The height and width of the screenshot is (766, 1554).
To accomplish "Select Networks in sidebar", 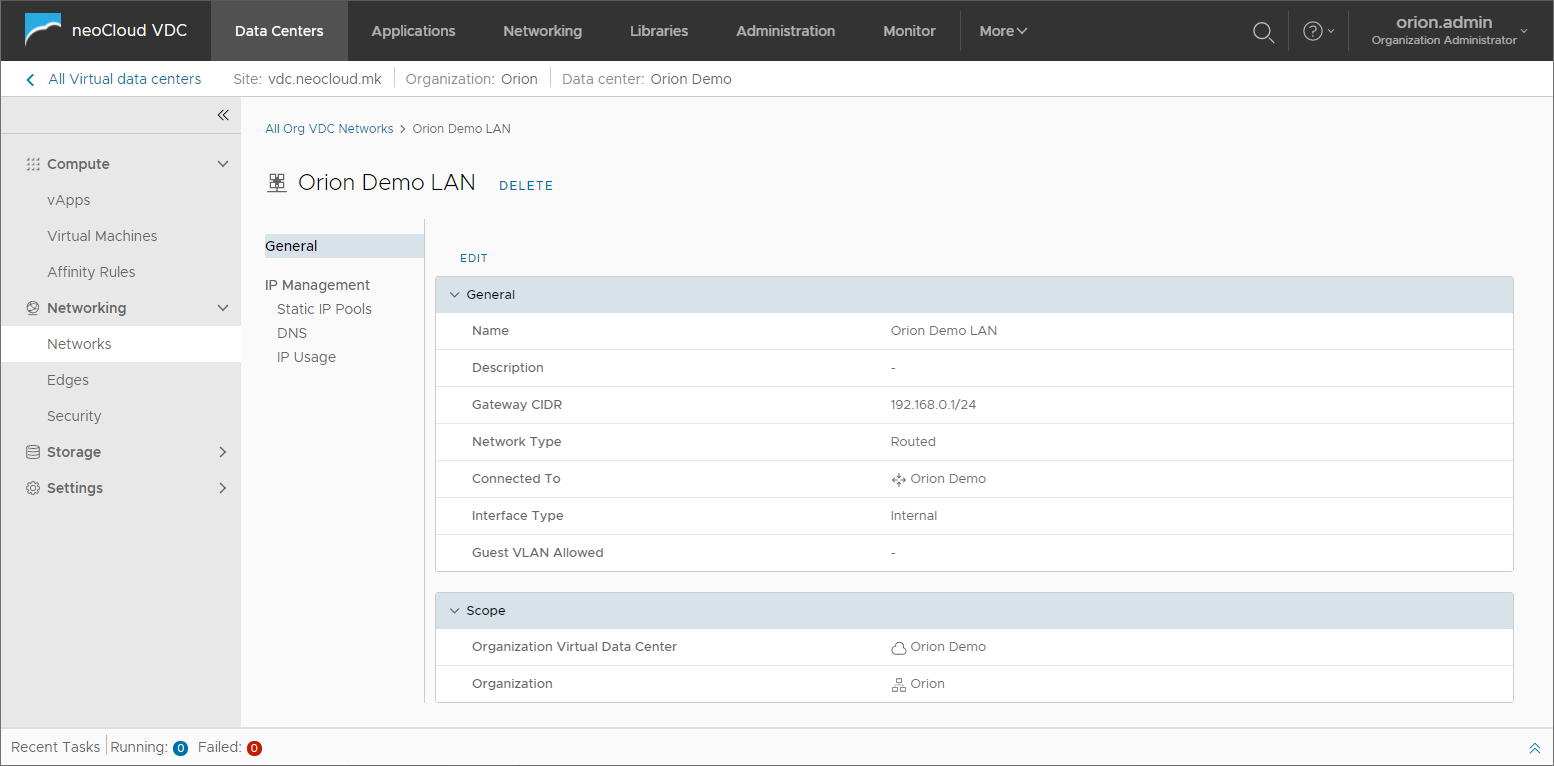I will pos(121,344).
